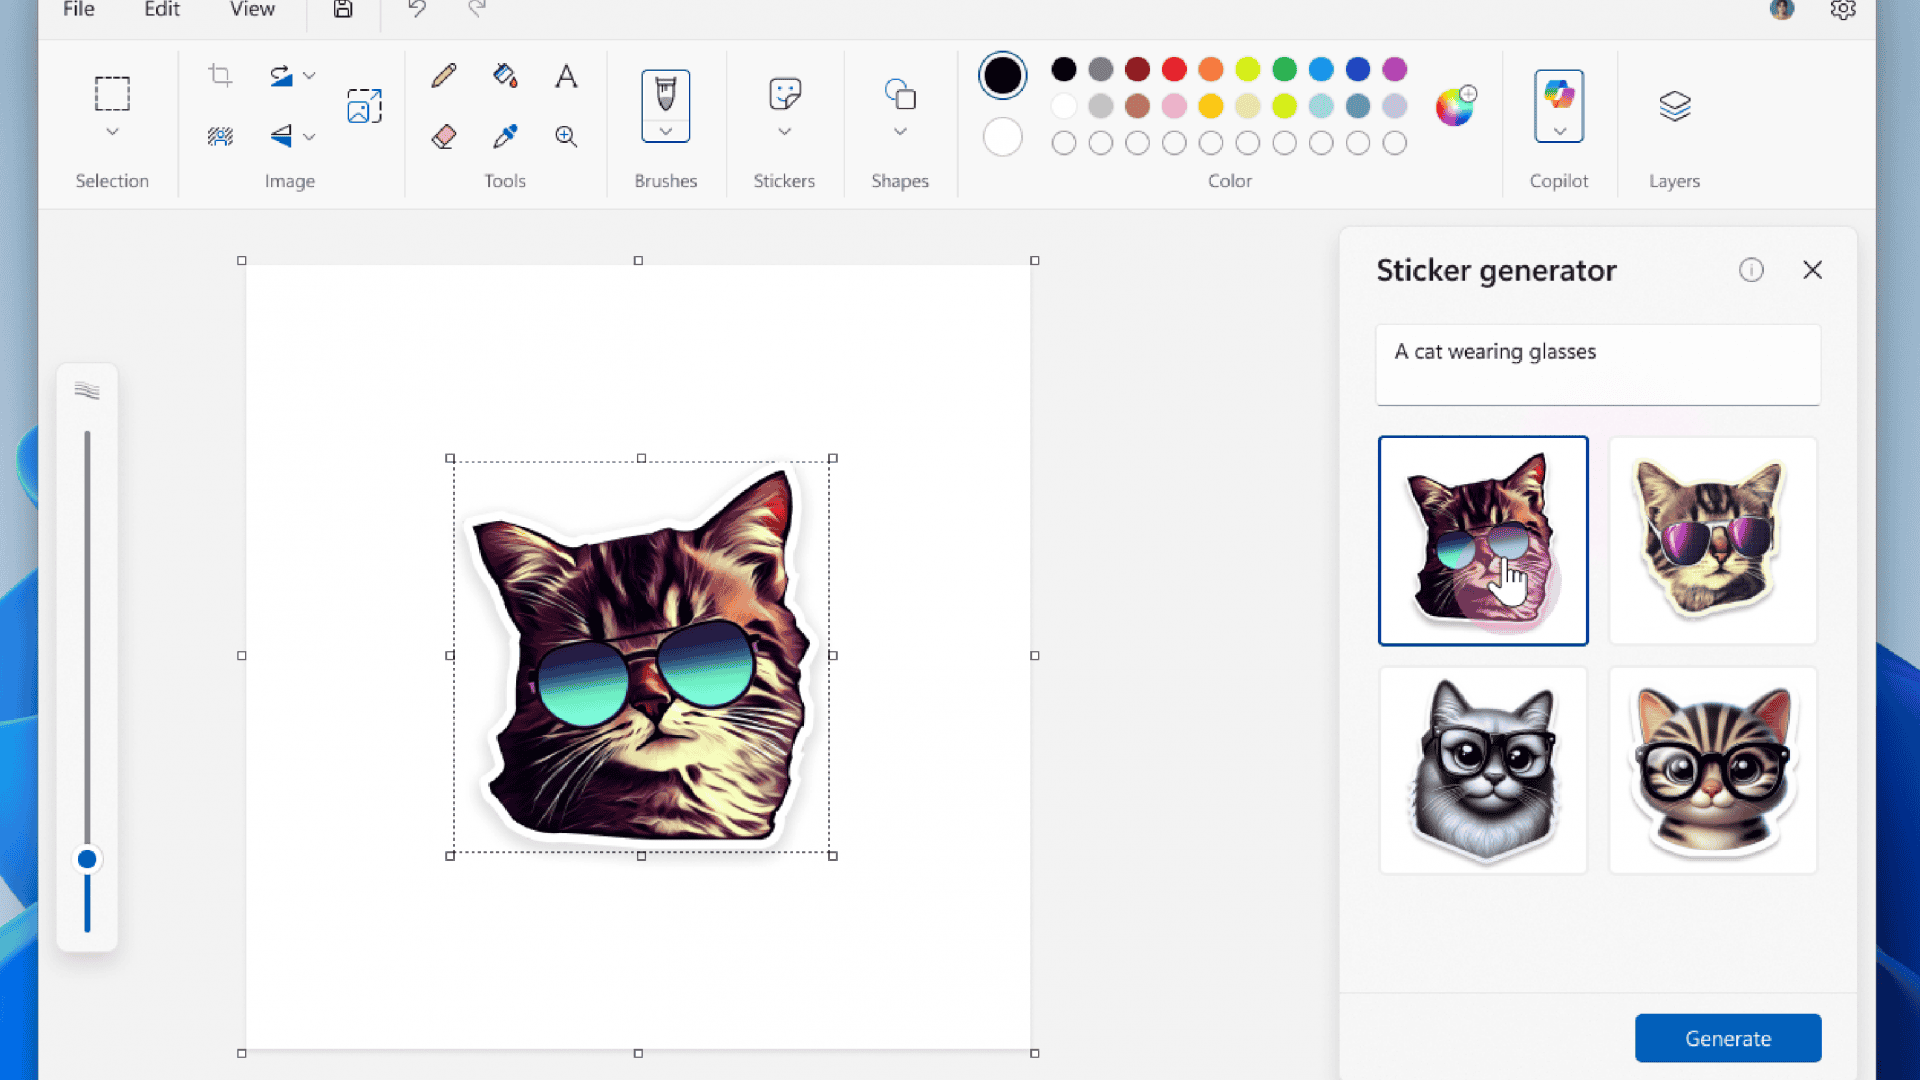Click the Rotate image icon

tap(281, 76)
